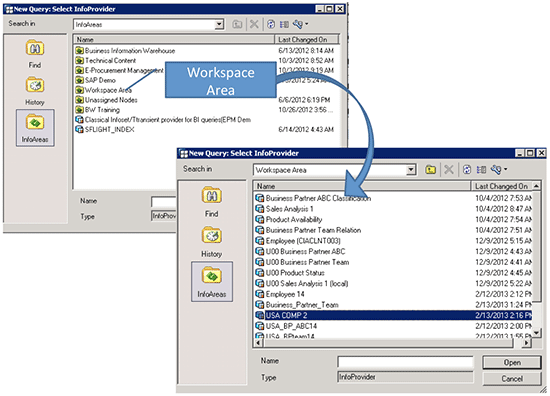
Task: Expand the Workspace Area search-in dropdown
Action: click(410, 170)
